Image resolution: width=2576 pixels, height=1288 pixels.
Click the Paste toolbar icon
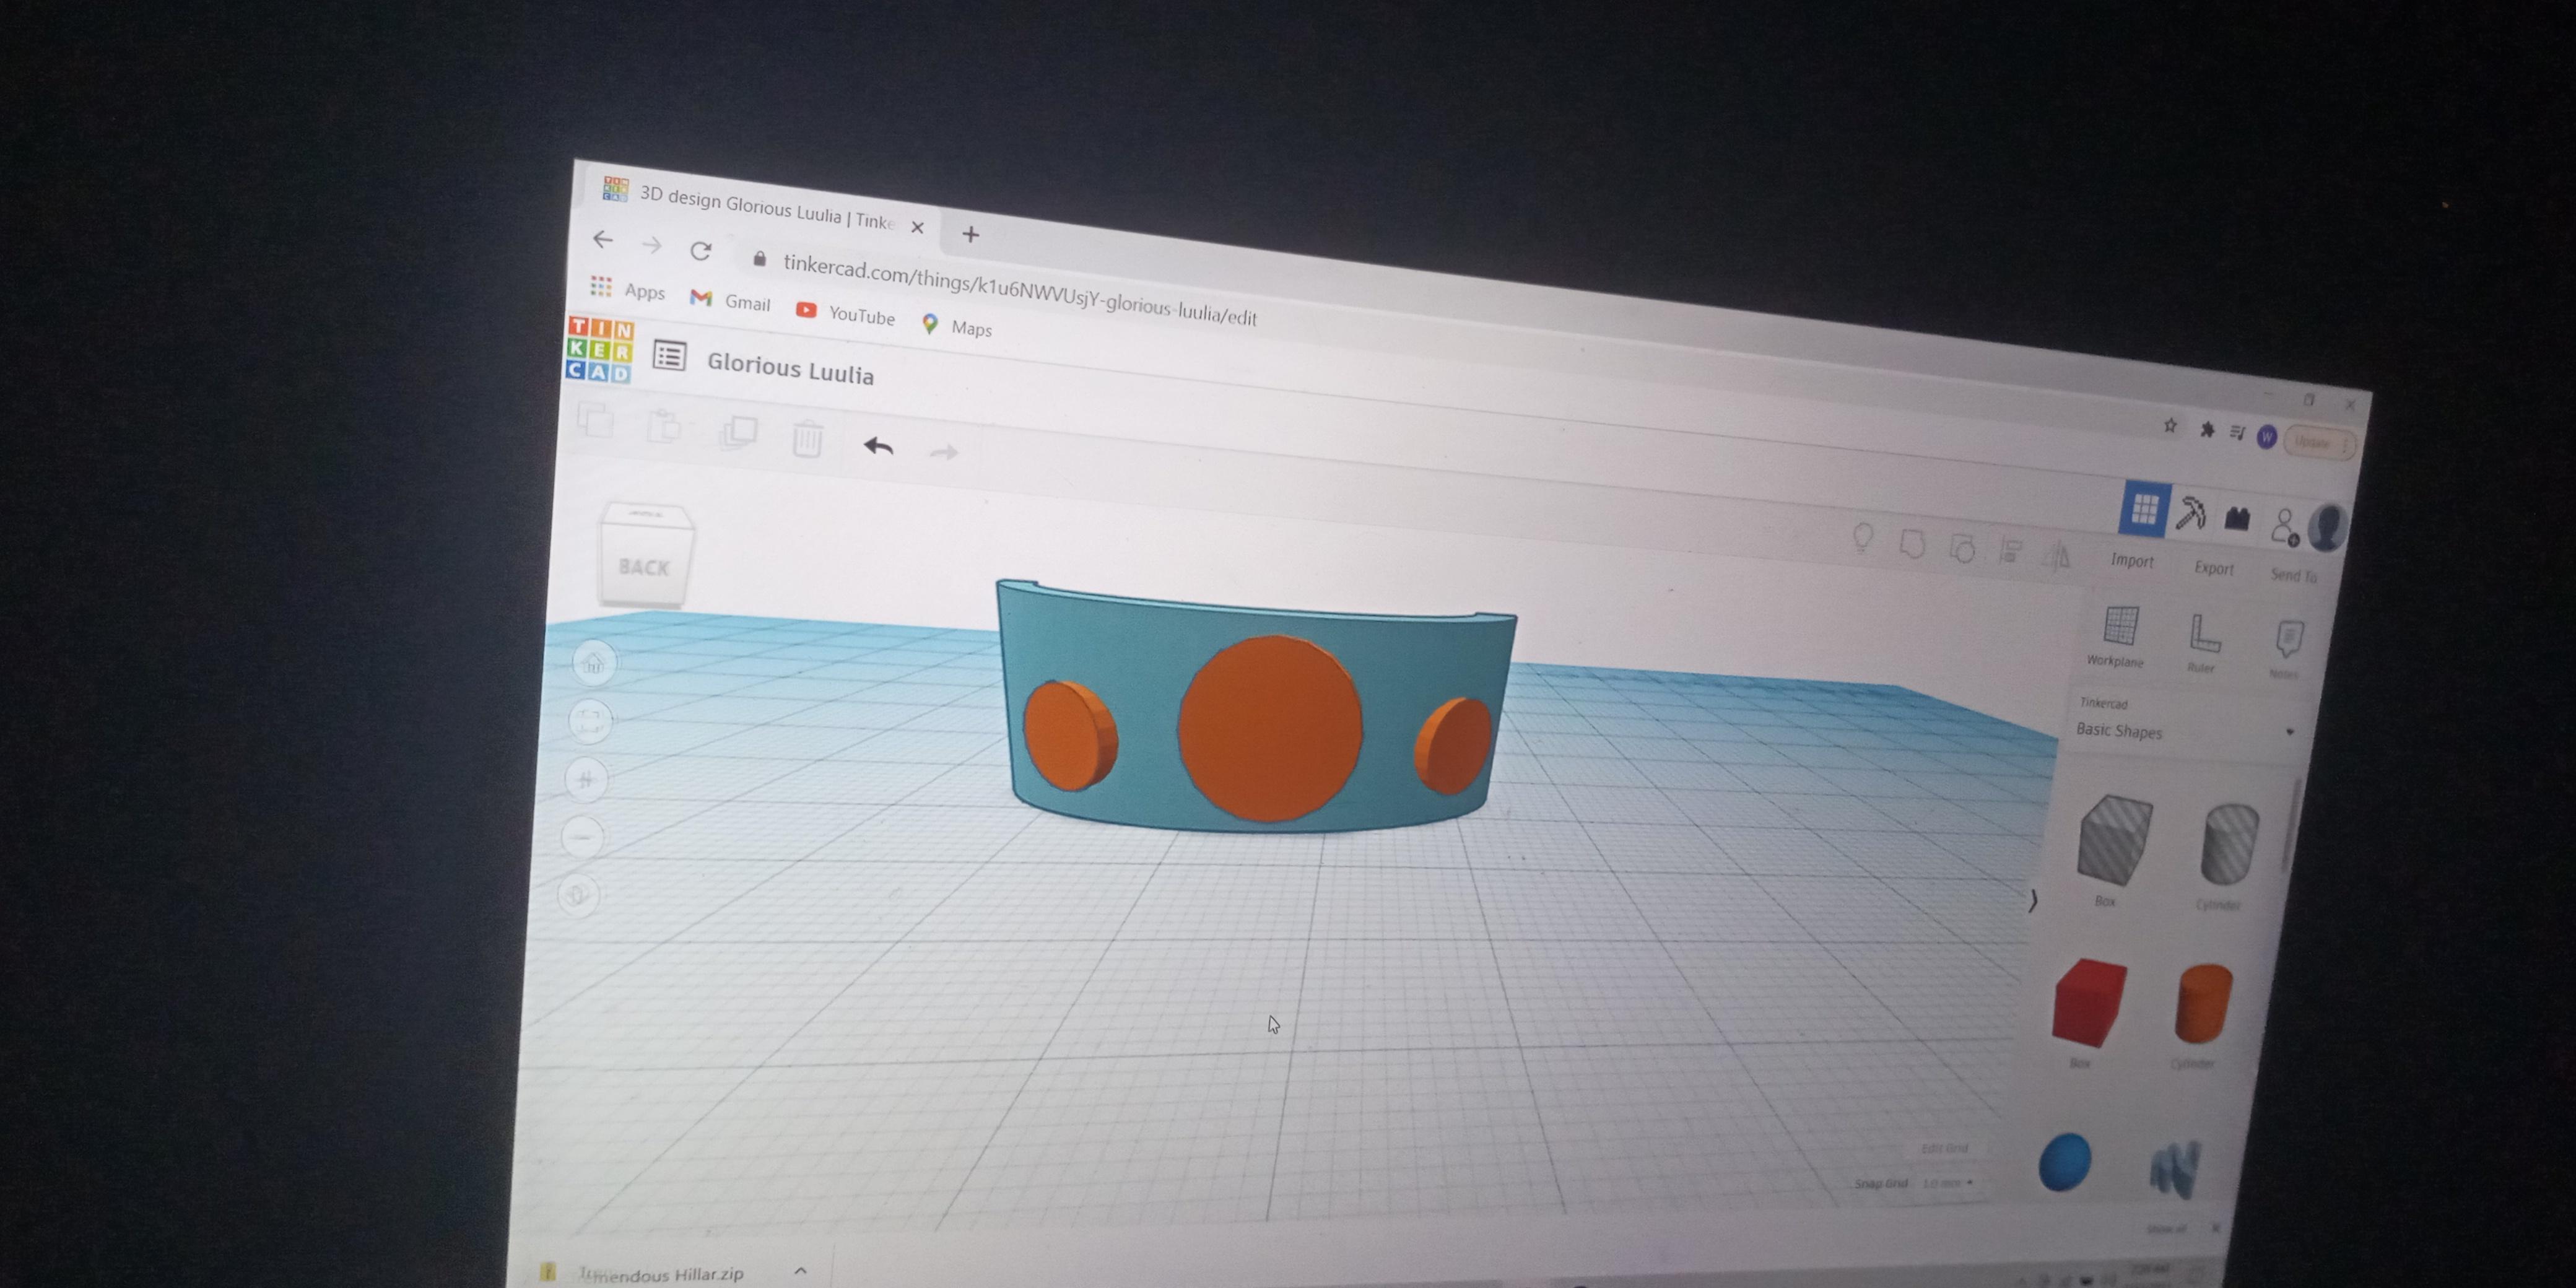(664, 426)
